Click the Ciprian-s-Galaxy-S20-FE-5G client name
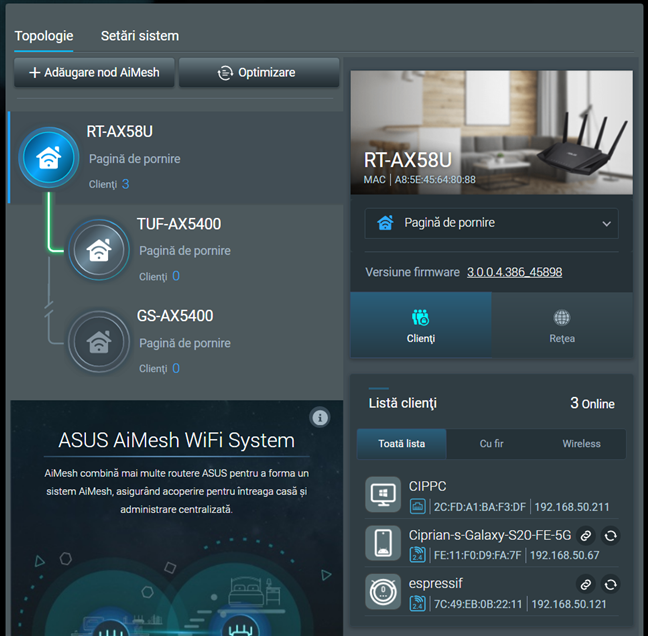 point(490,535)
